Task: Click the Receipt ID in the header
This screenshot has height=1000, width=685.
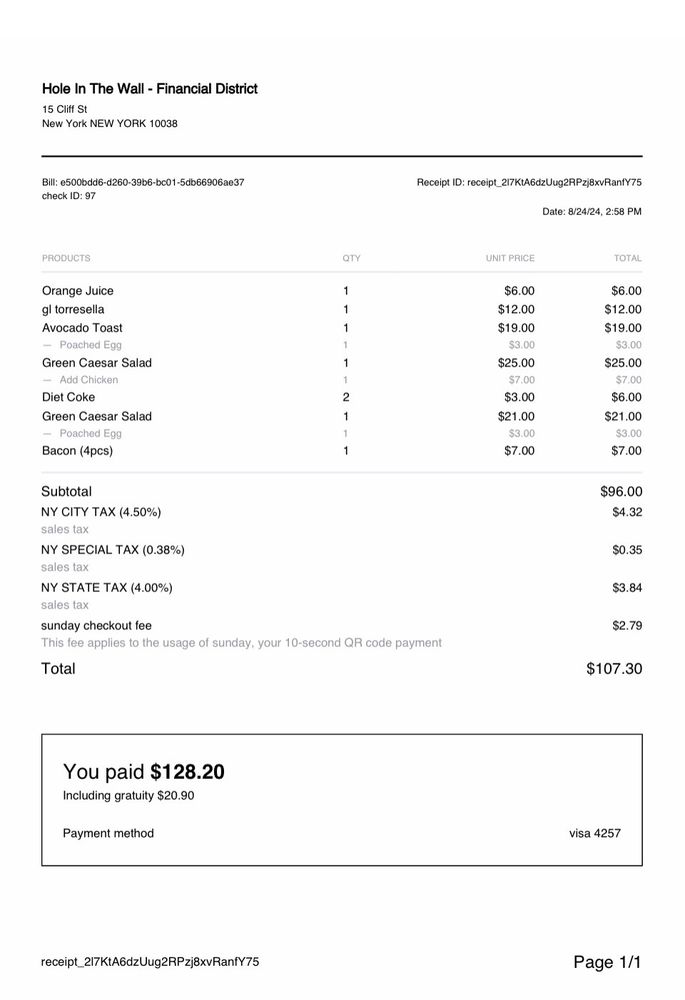Action: click(x=529, y=182)
